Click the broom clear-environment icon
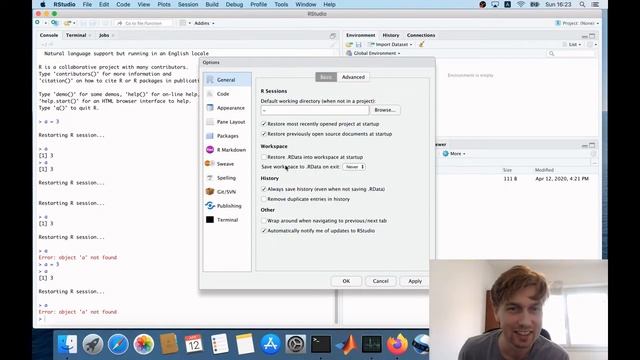 pos(422,44)
